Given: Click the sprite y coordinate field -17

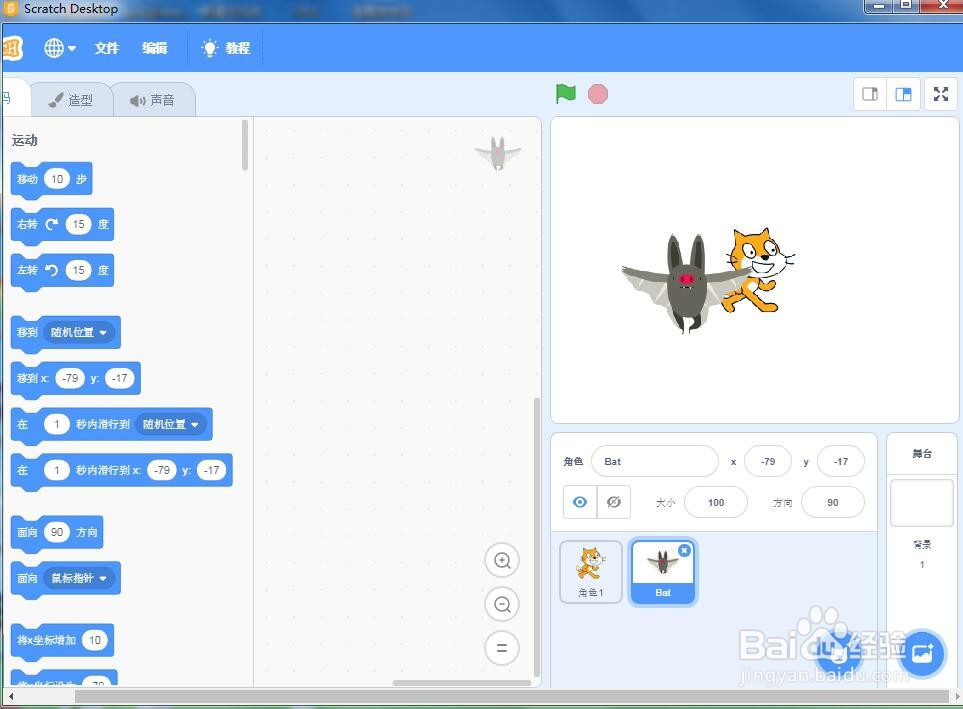Looking at the screenshot, I should click(x=841, y=461).
